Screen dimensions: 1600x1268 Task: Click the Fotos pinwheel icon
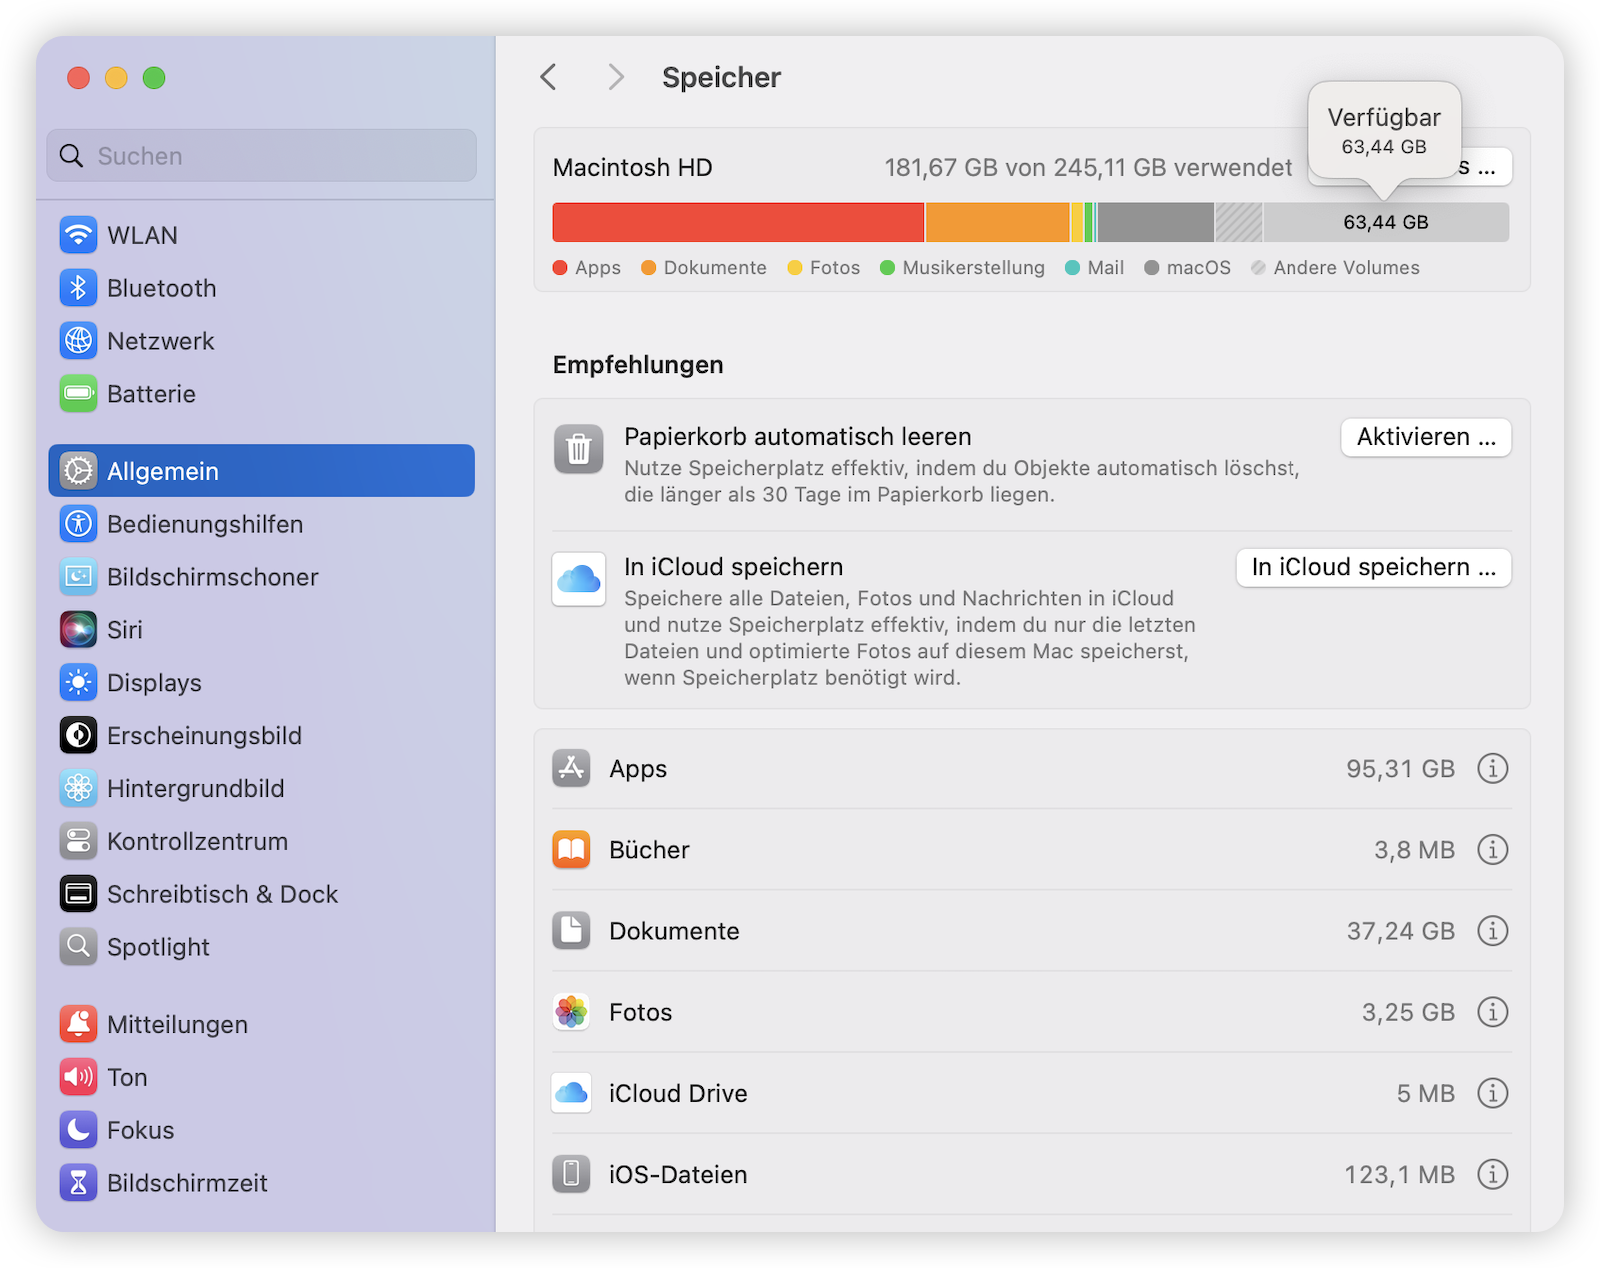[571, 1012]
